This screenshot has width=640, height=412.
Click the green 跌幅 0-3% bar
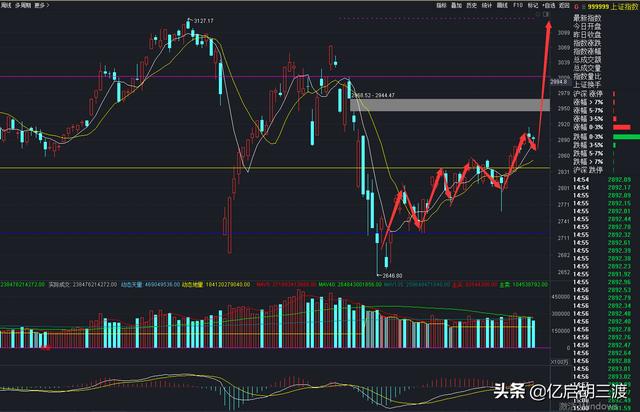[x=626, y=137]
